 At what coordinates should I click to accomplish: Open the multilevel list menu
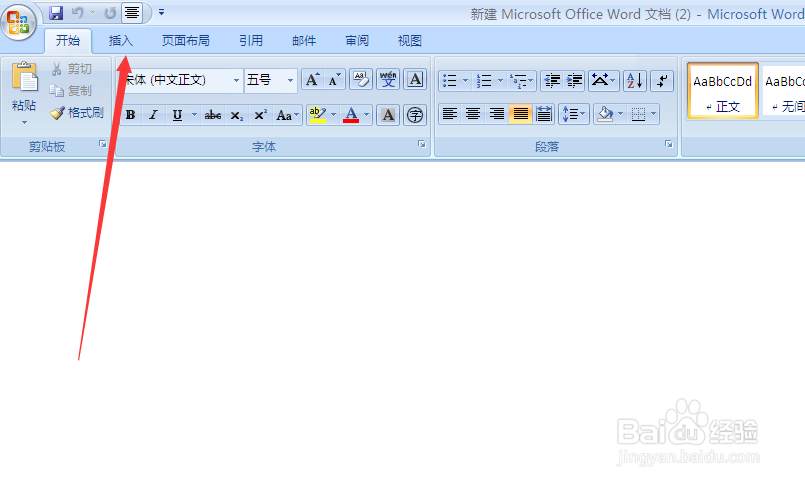pos(522,81)
